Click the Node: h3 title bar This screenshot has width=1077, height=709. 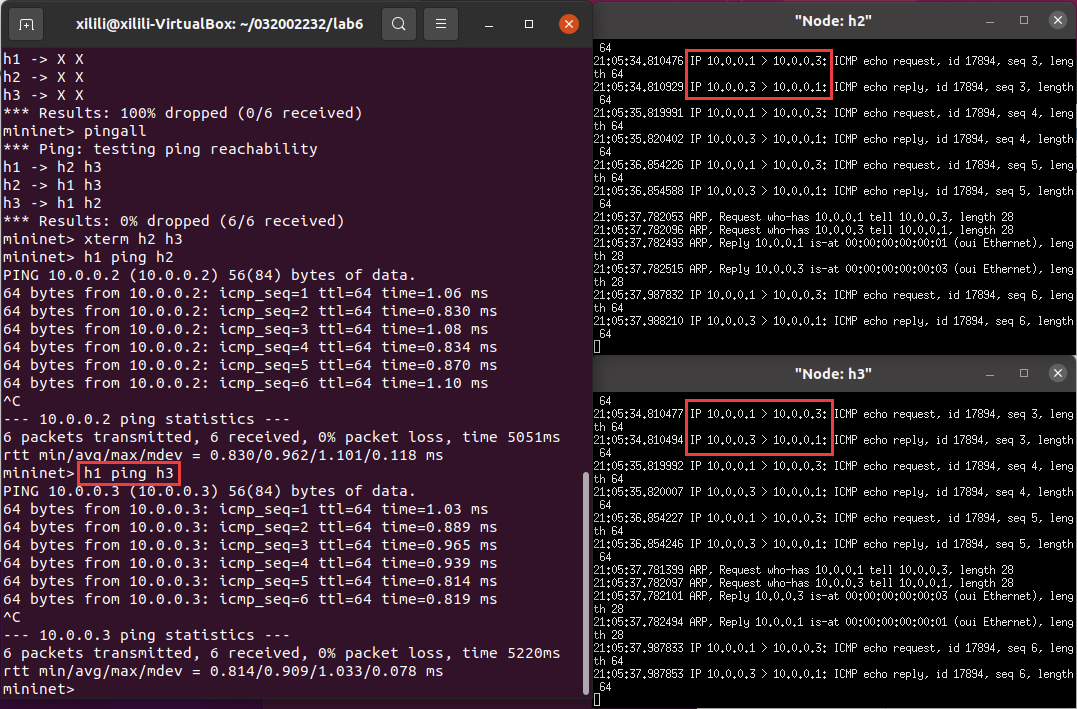click(x=833, y=374)
